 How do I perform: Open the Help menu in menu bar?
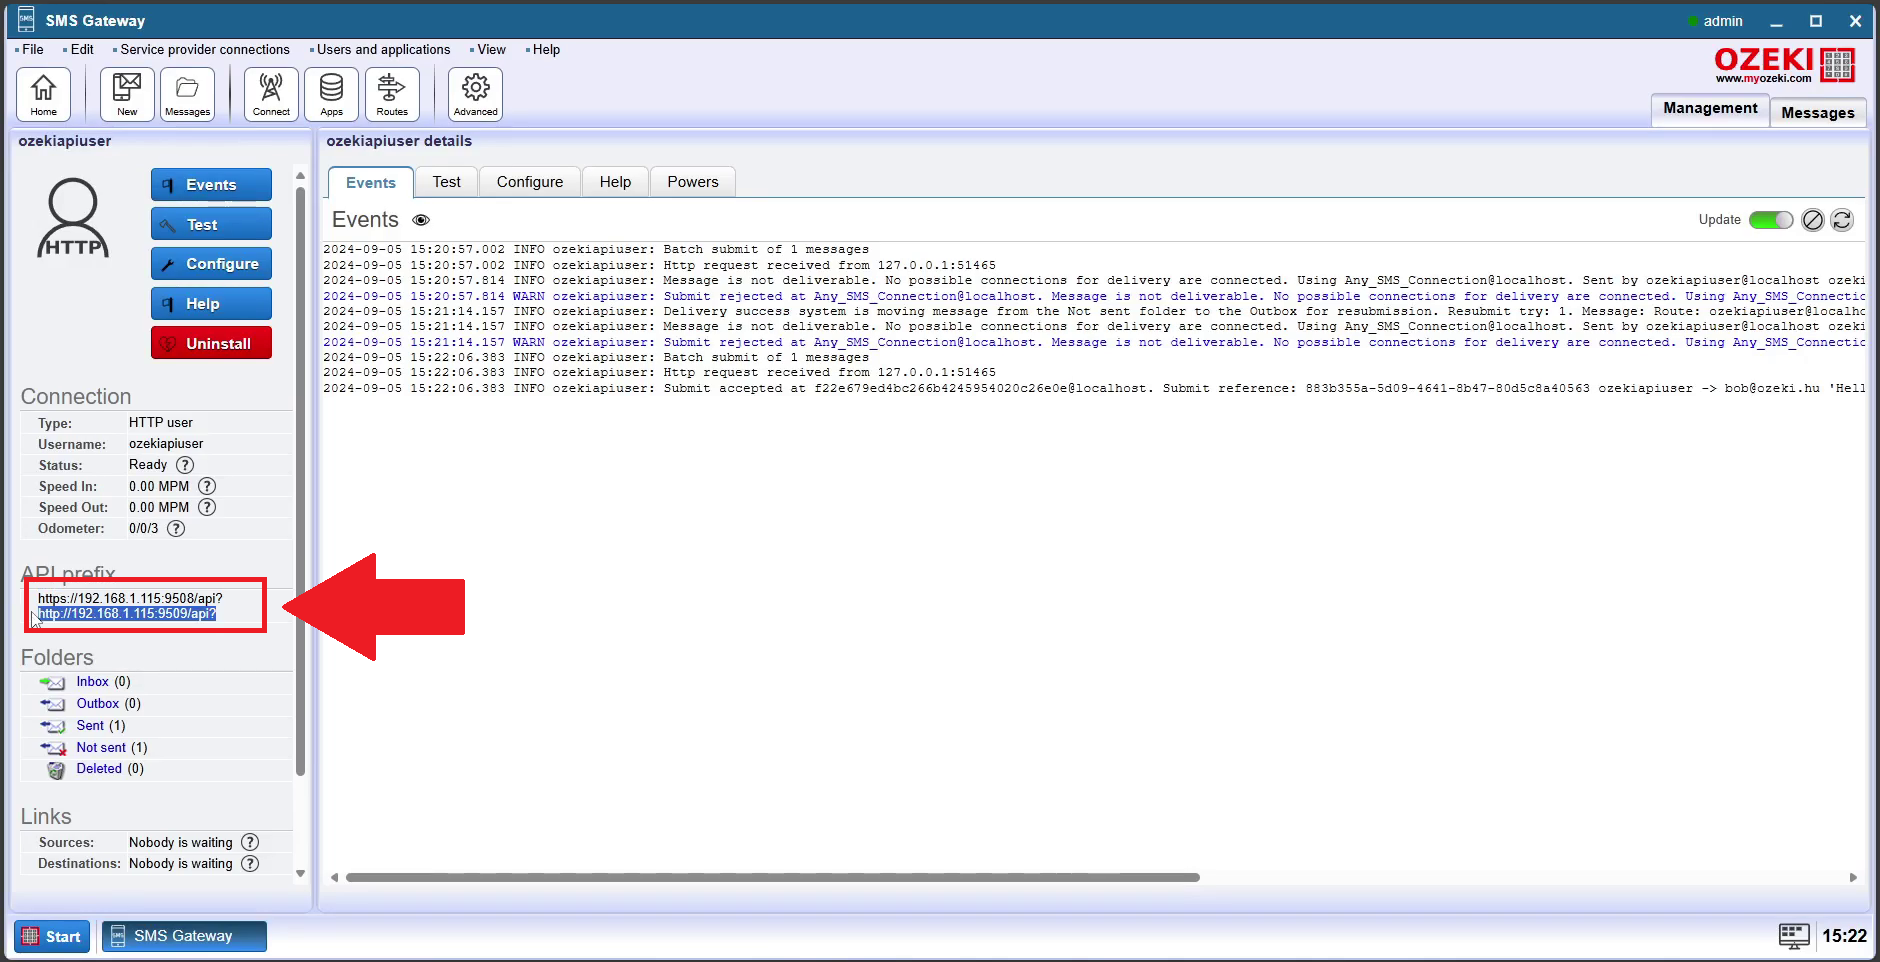pyautogui.click(x=546, y=49)
